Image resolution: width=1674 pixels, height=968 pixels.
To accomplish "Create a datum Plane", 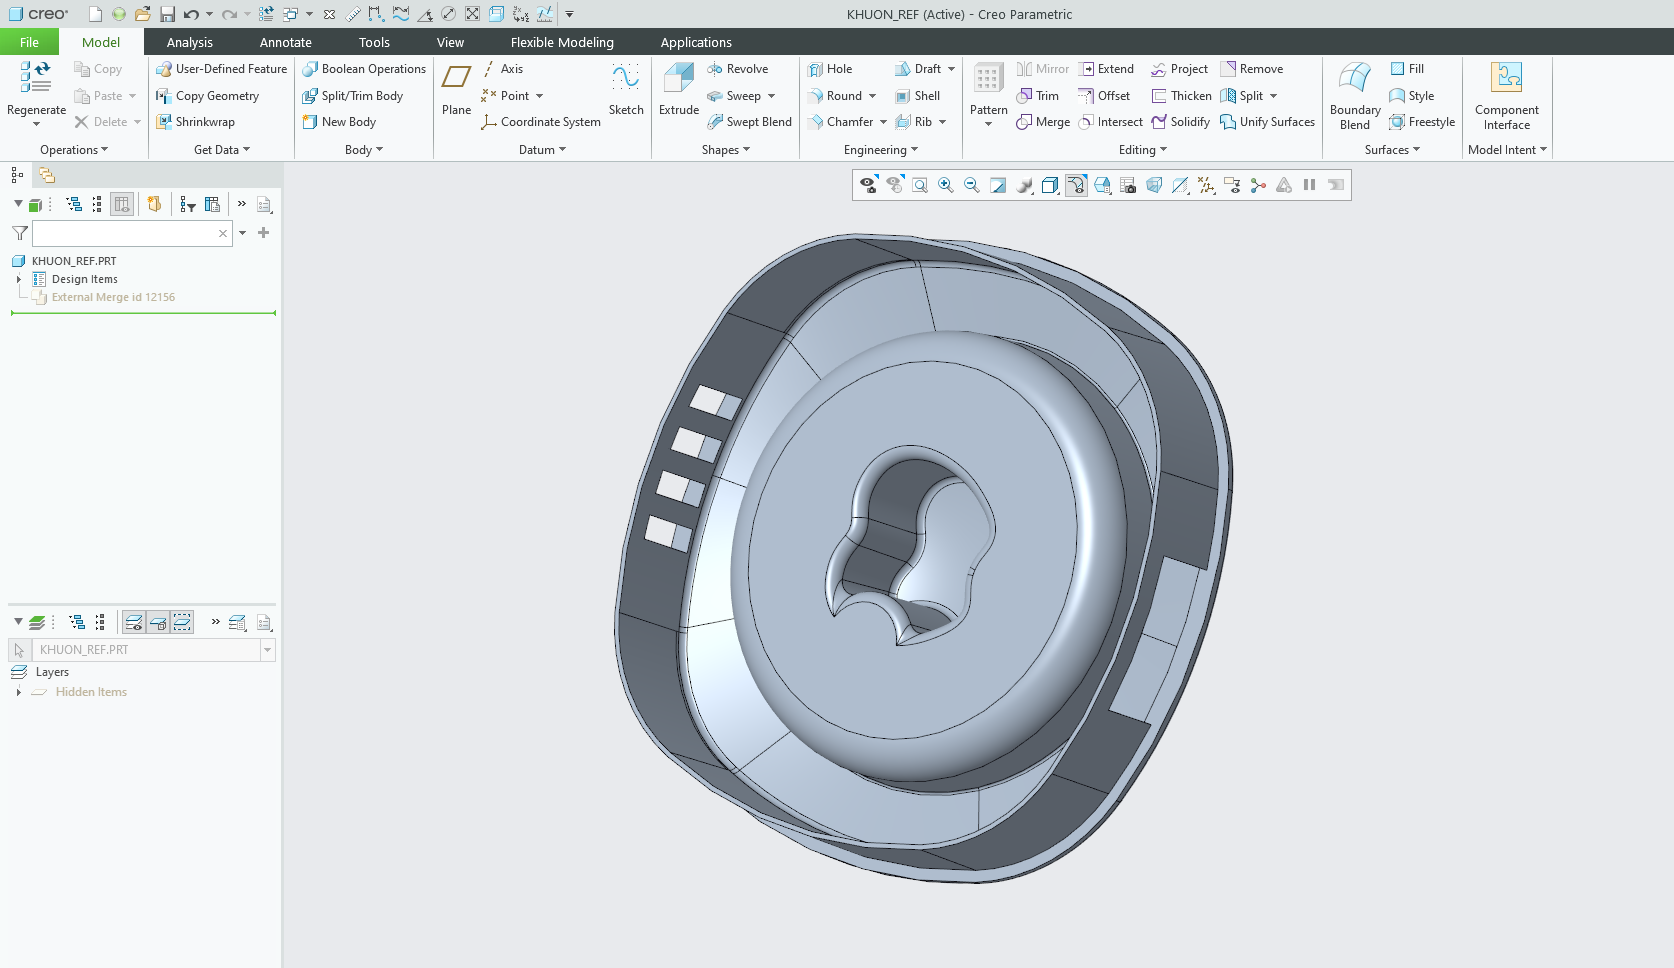I will (456, 79).
